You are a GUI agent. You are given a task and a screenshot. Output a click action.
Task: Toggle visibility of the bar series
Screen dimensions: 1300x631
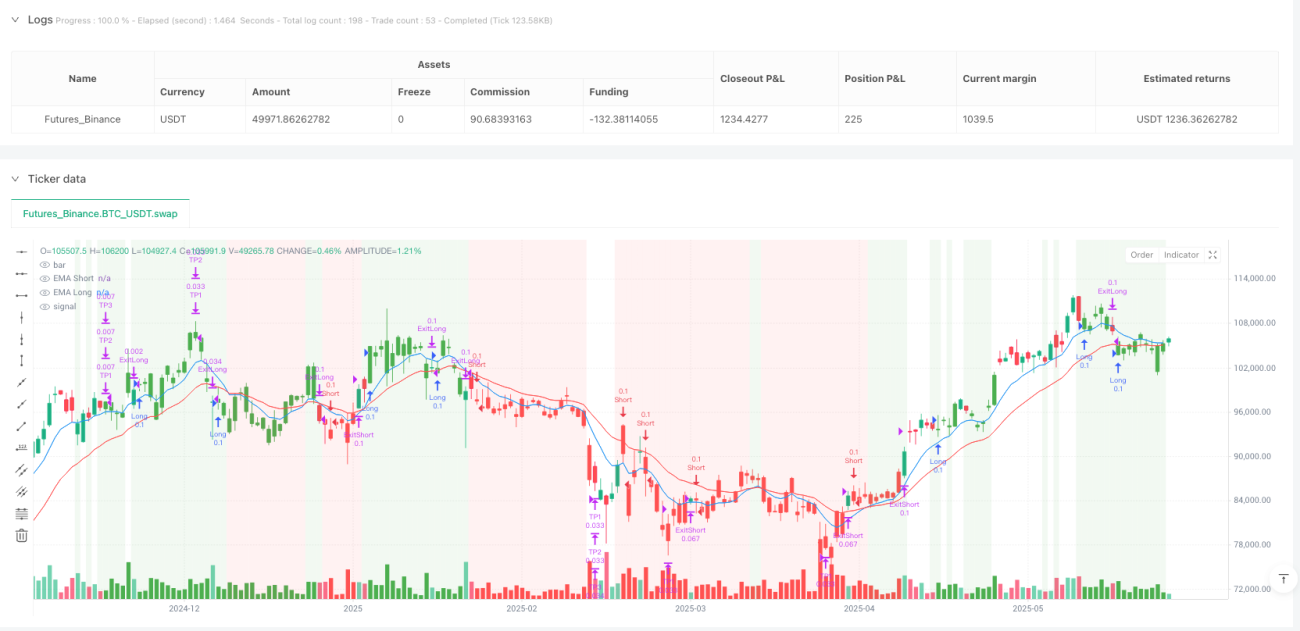point(44,265)
